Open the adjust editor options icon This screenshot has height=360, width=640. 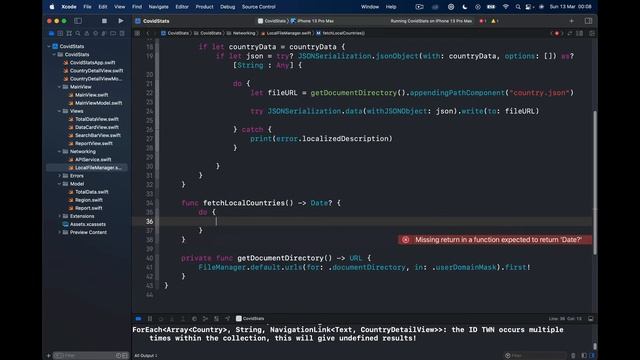(x=580, y=33)
